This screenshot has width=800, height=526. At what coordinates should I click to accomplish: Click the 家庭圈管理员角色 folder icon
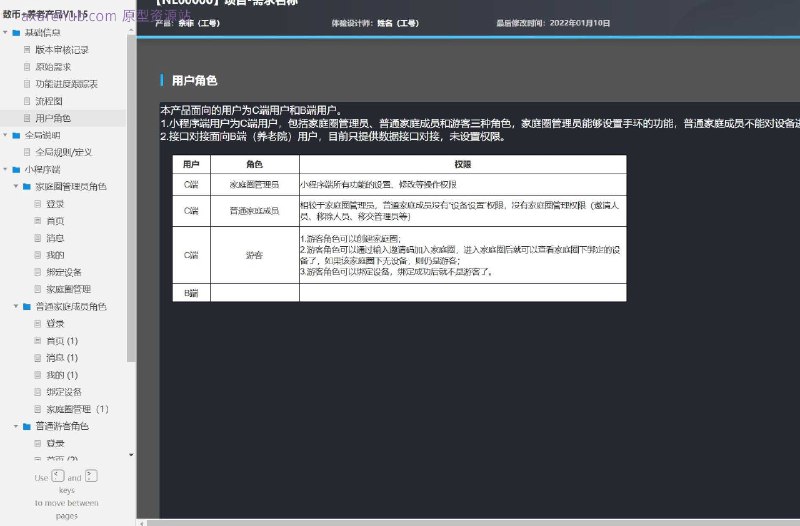point(27,187)
